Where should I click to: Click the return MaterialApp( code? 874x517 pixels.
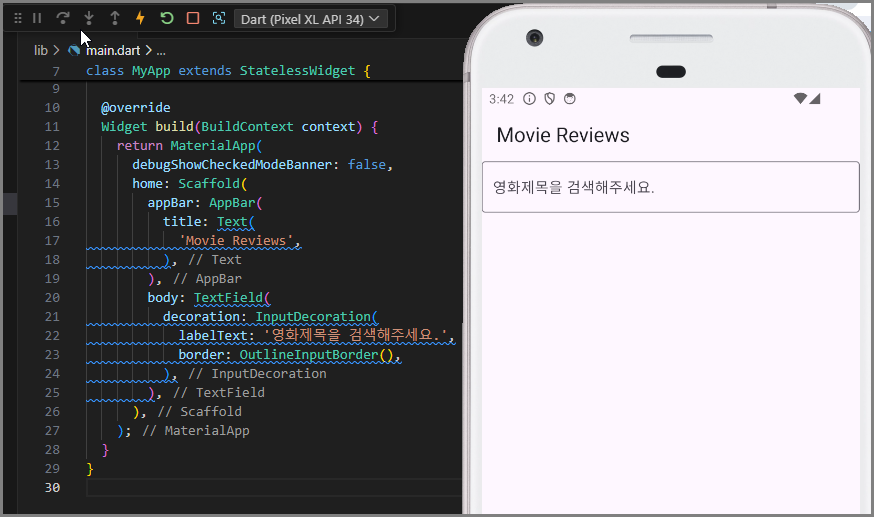click(x=189, y=146)
